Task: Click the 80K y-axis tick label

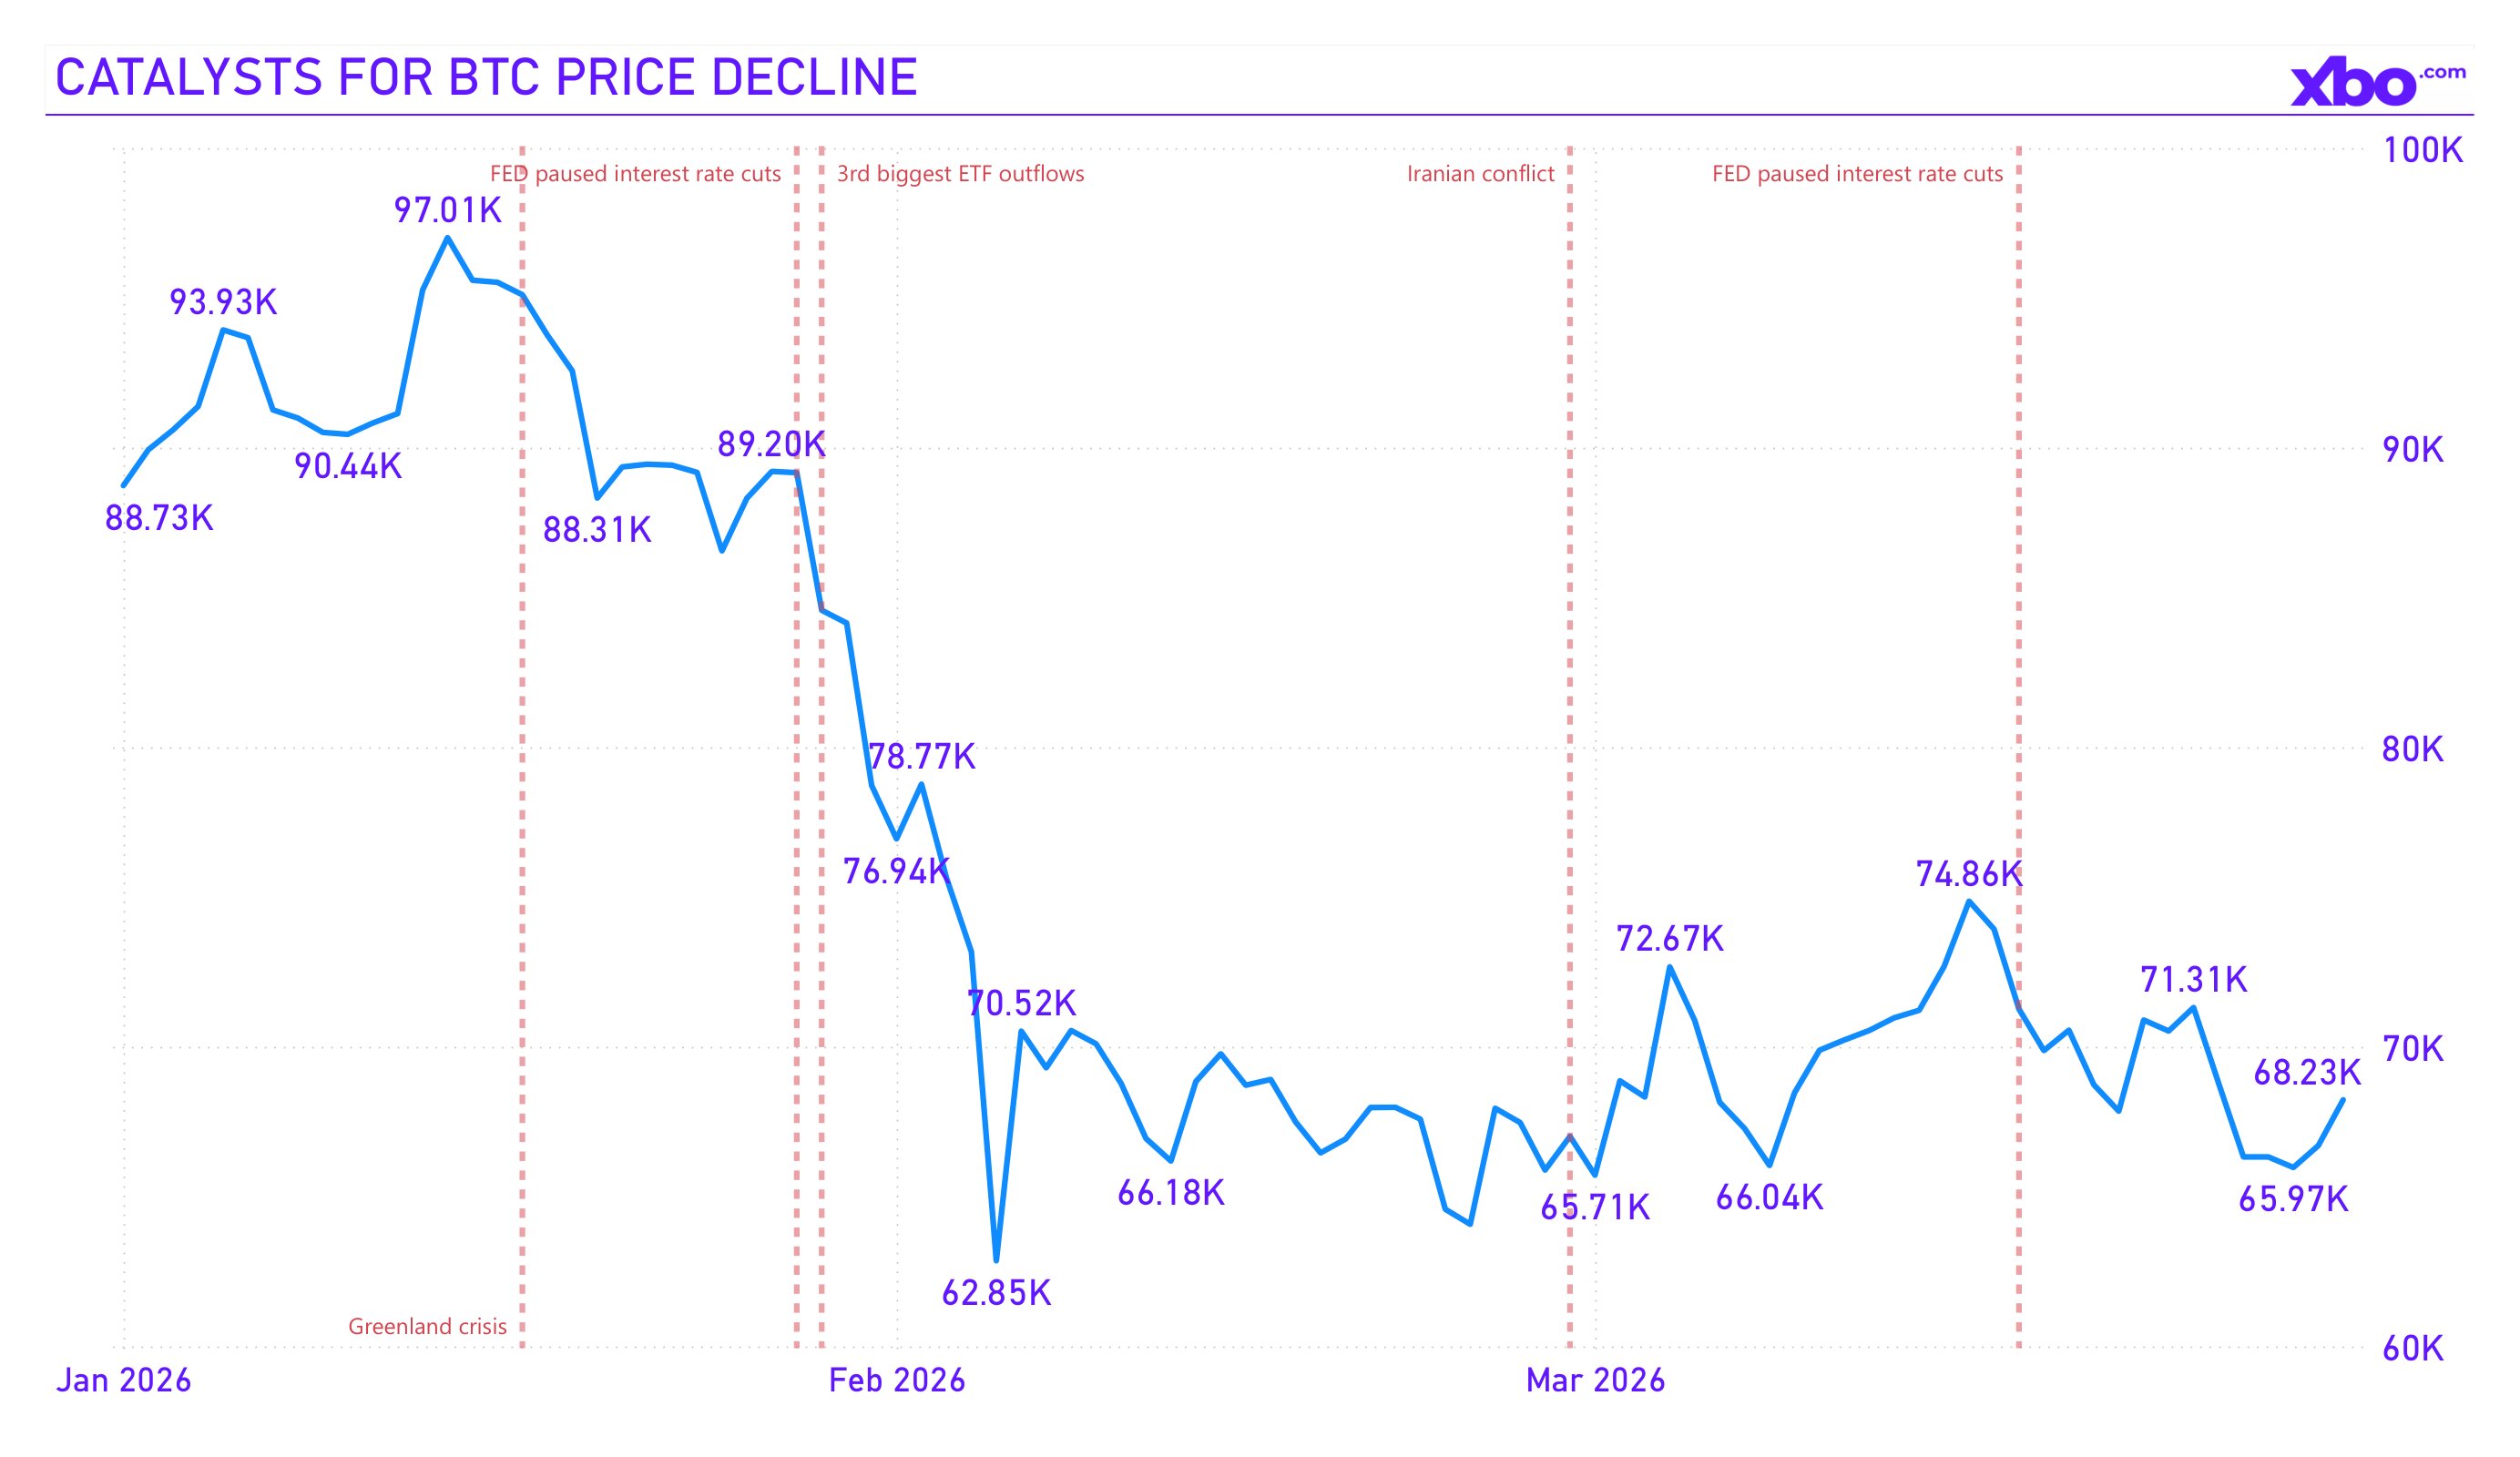Action: point(2412,749)
